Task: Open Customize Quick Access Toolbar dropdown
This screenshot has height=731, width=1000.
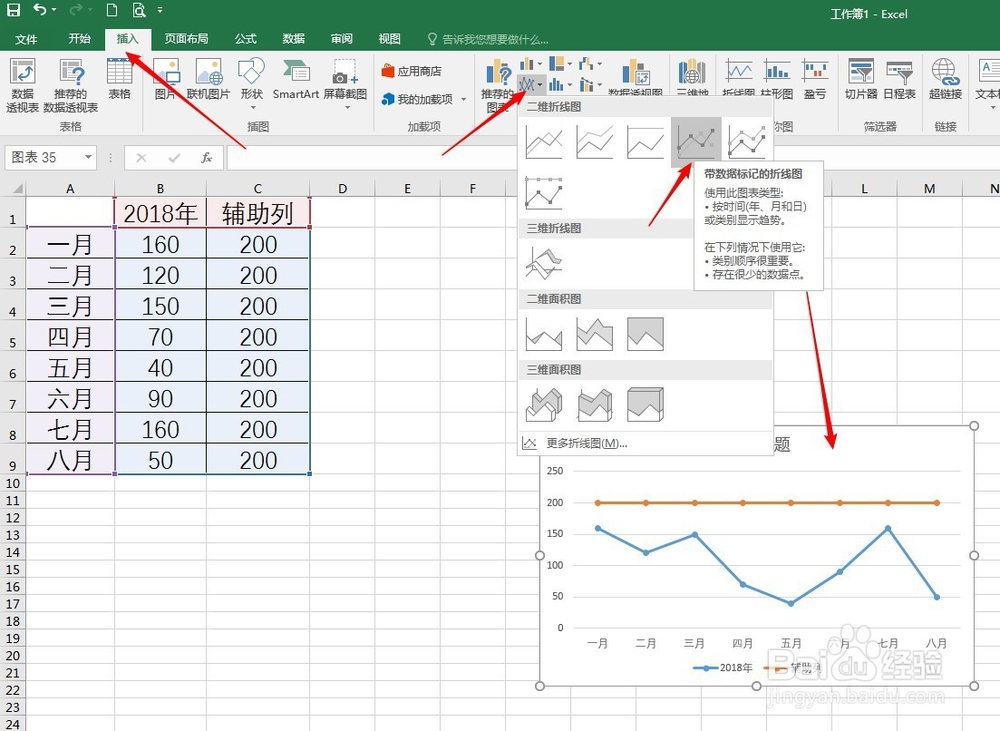Action: point(159,10)
